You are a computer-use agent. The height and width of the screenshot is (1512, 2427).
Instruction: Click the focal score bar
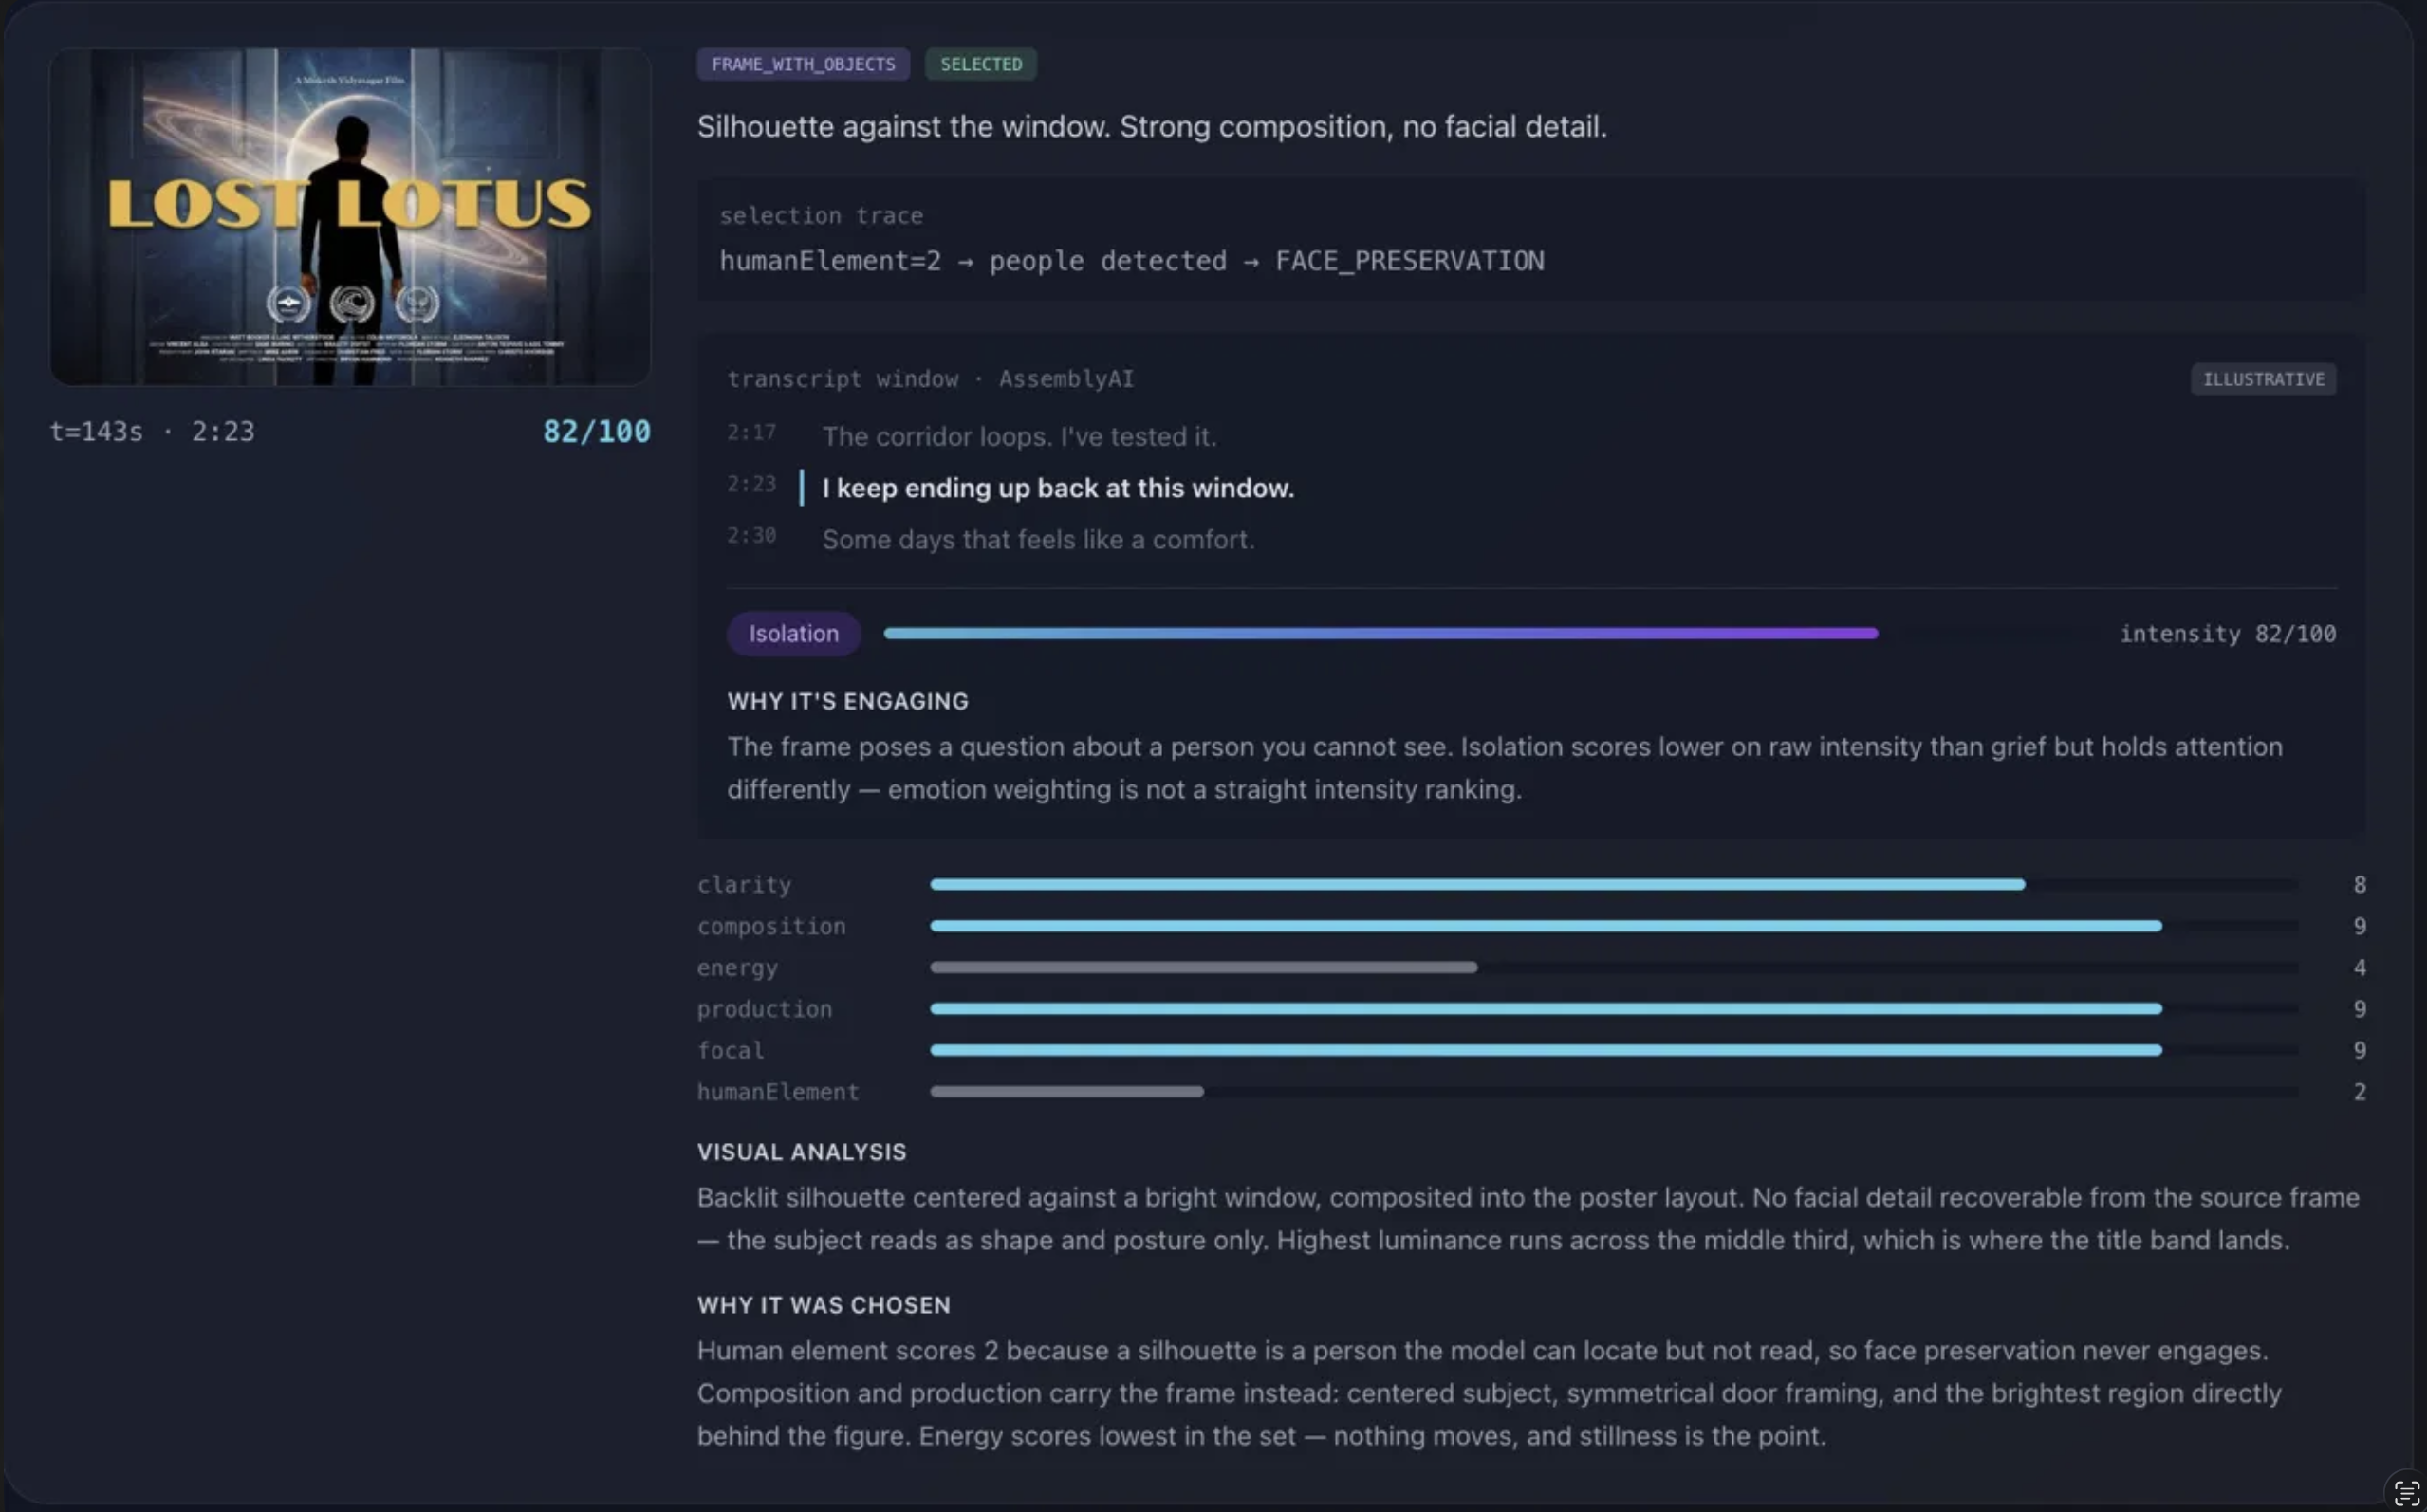point(1613,1050)
